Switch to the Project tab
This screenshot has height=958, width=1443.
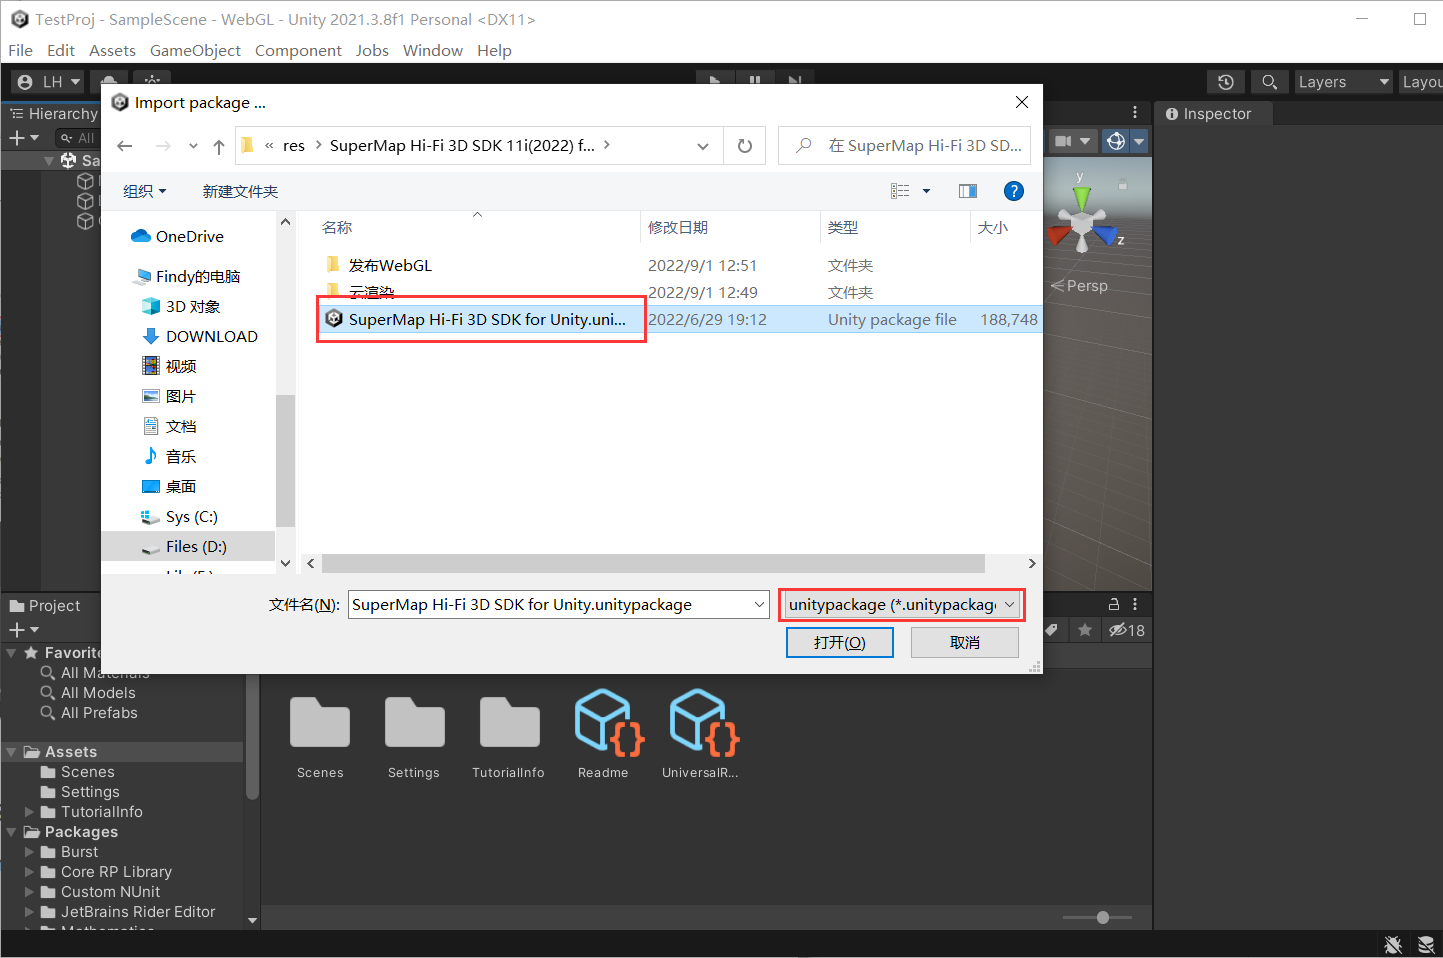coord(45,606)
